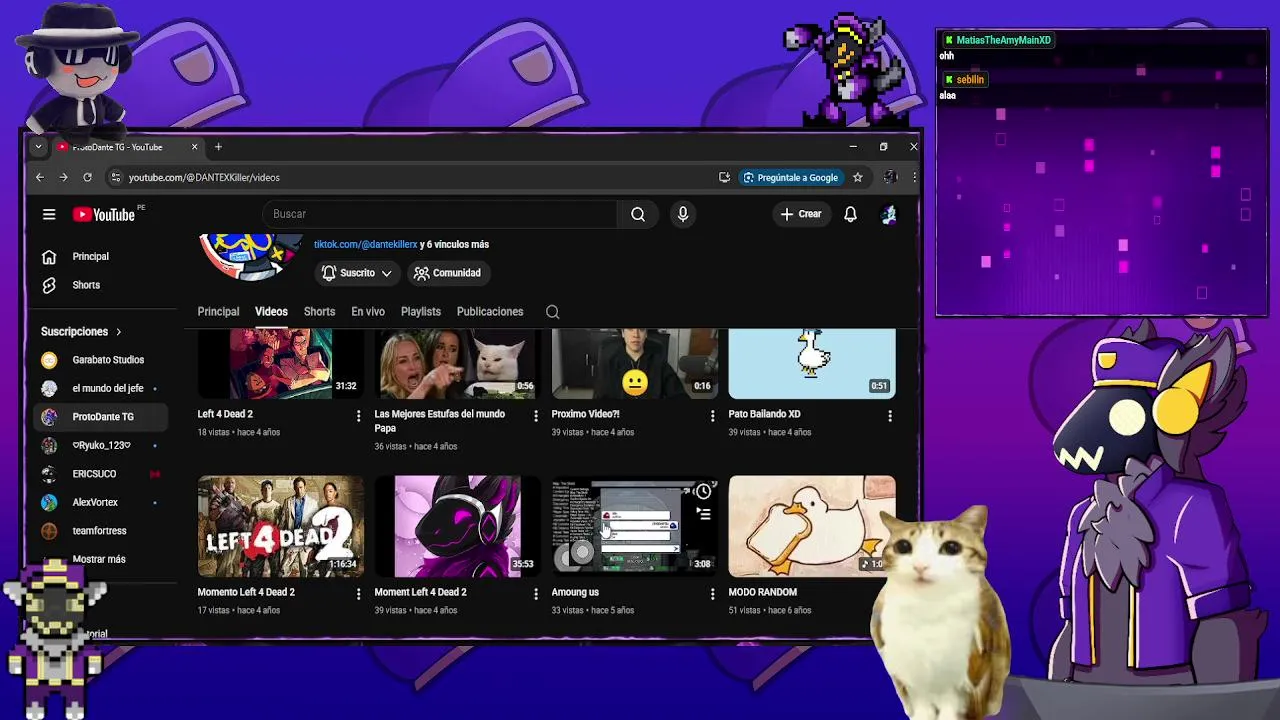Click the Proximo Video?! title
Screen dimensions: 1280x720
(585, 414)
